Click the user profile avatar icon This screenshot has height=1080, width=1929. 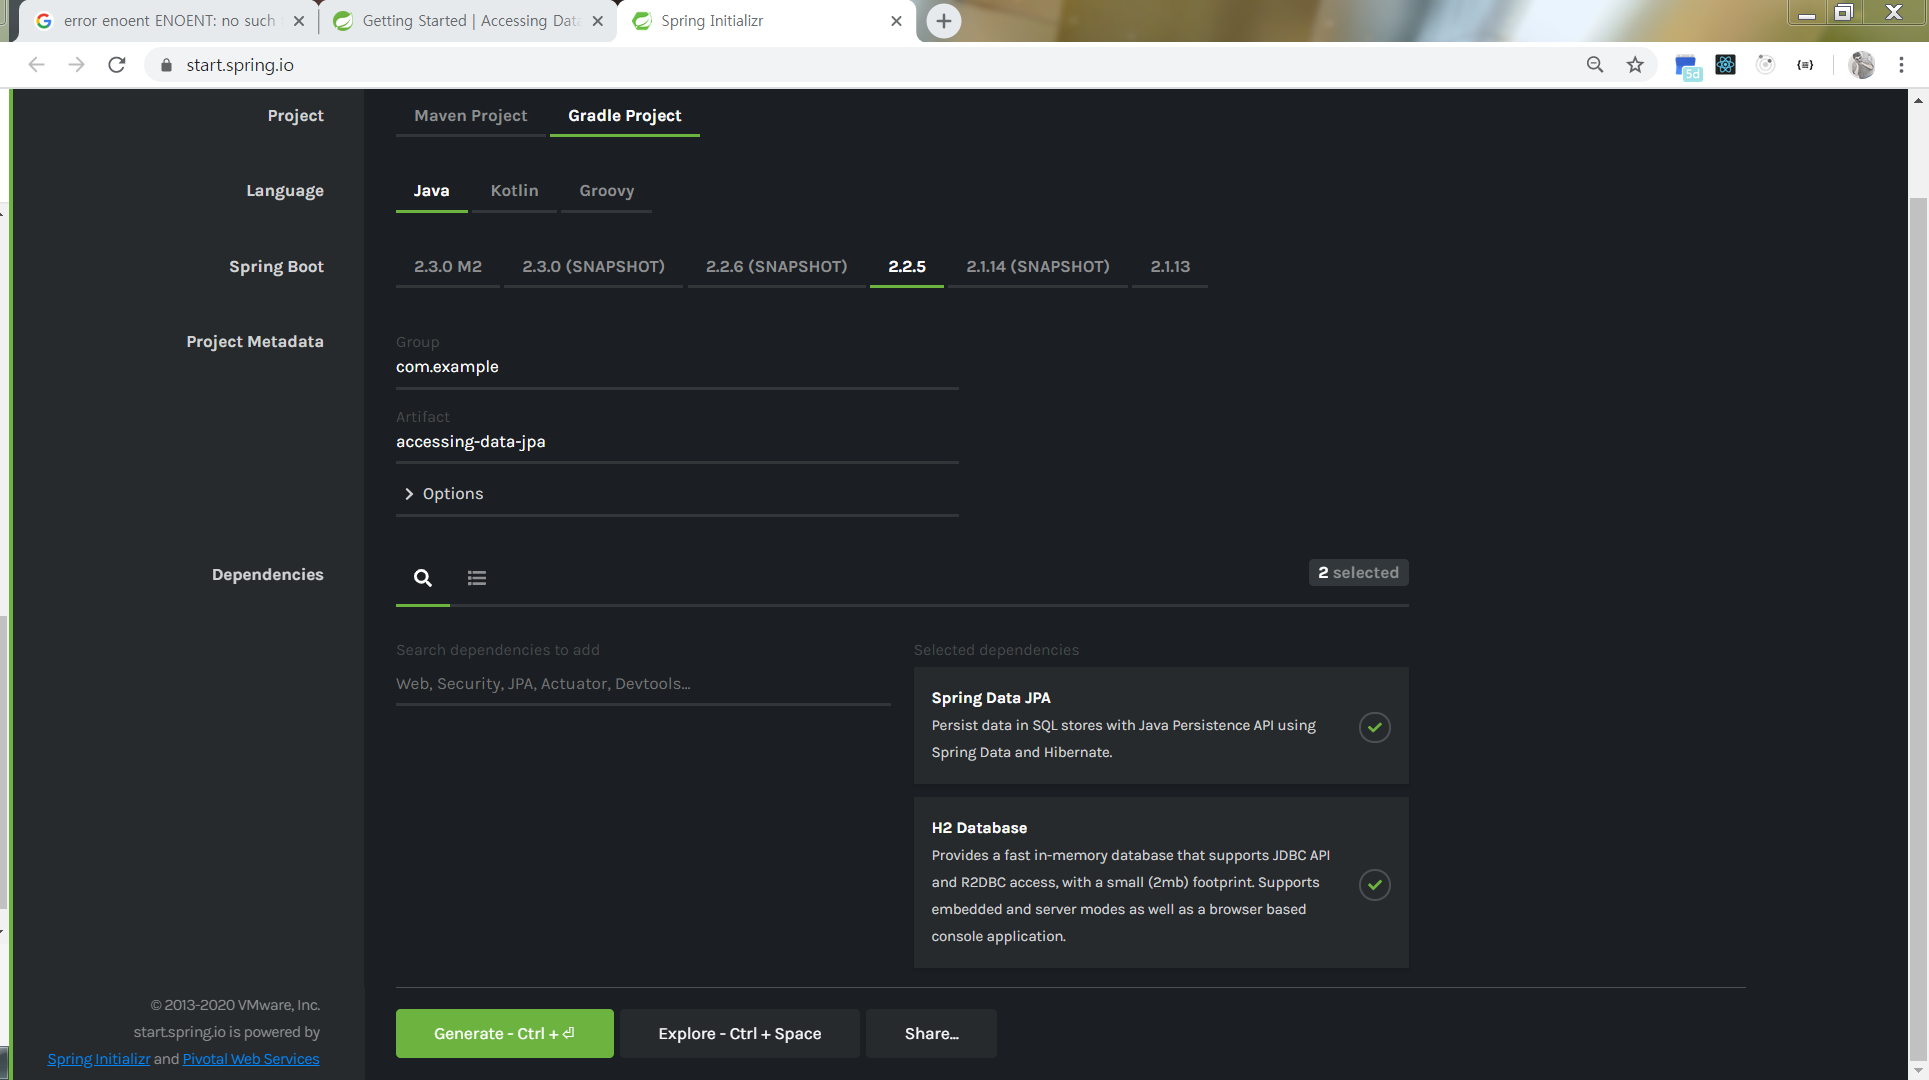(1861, 65)
